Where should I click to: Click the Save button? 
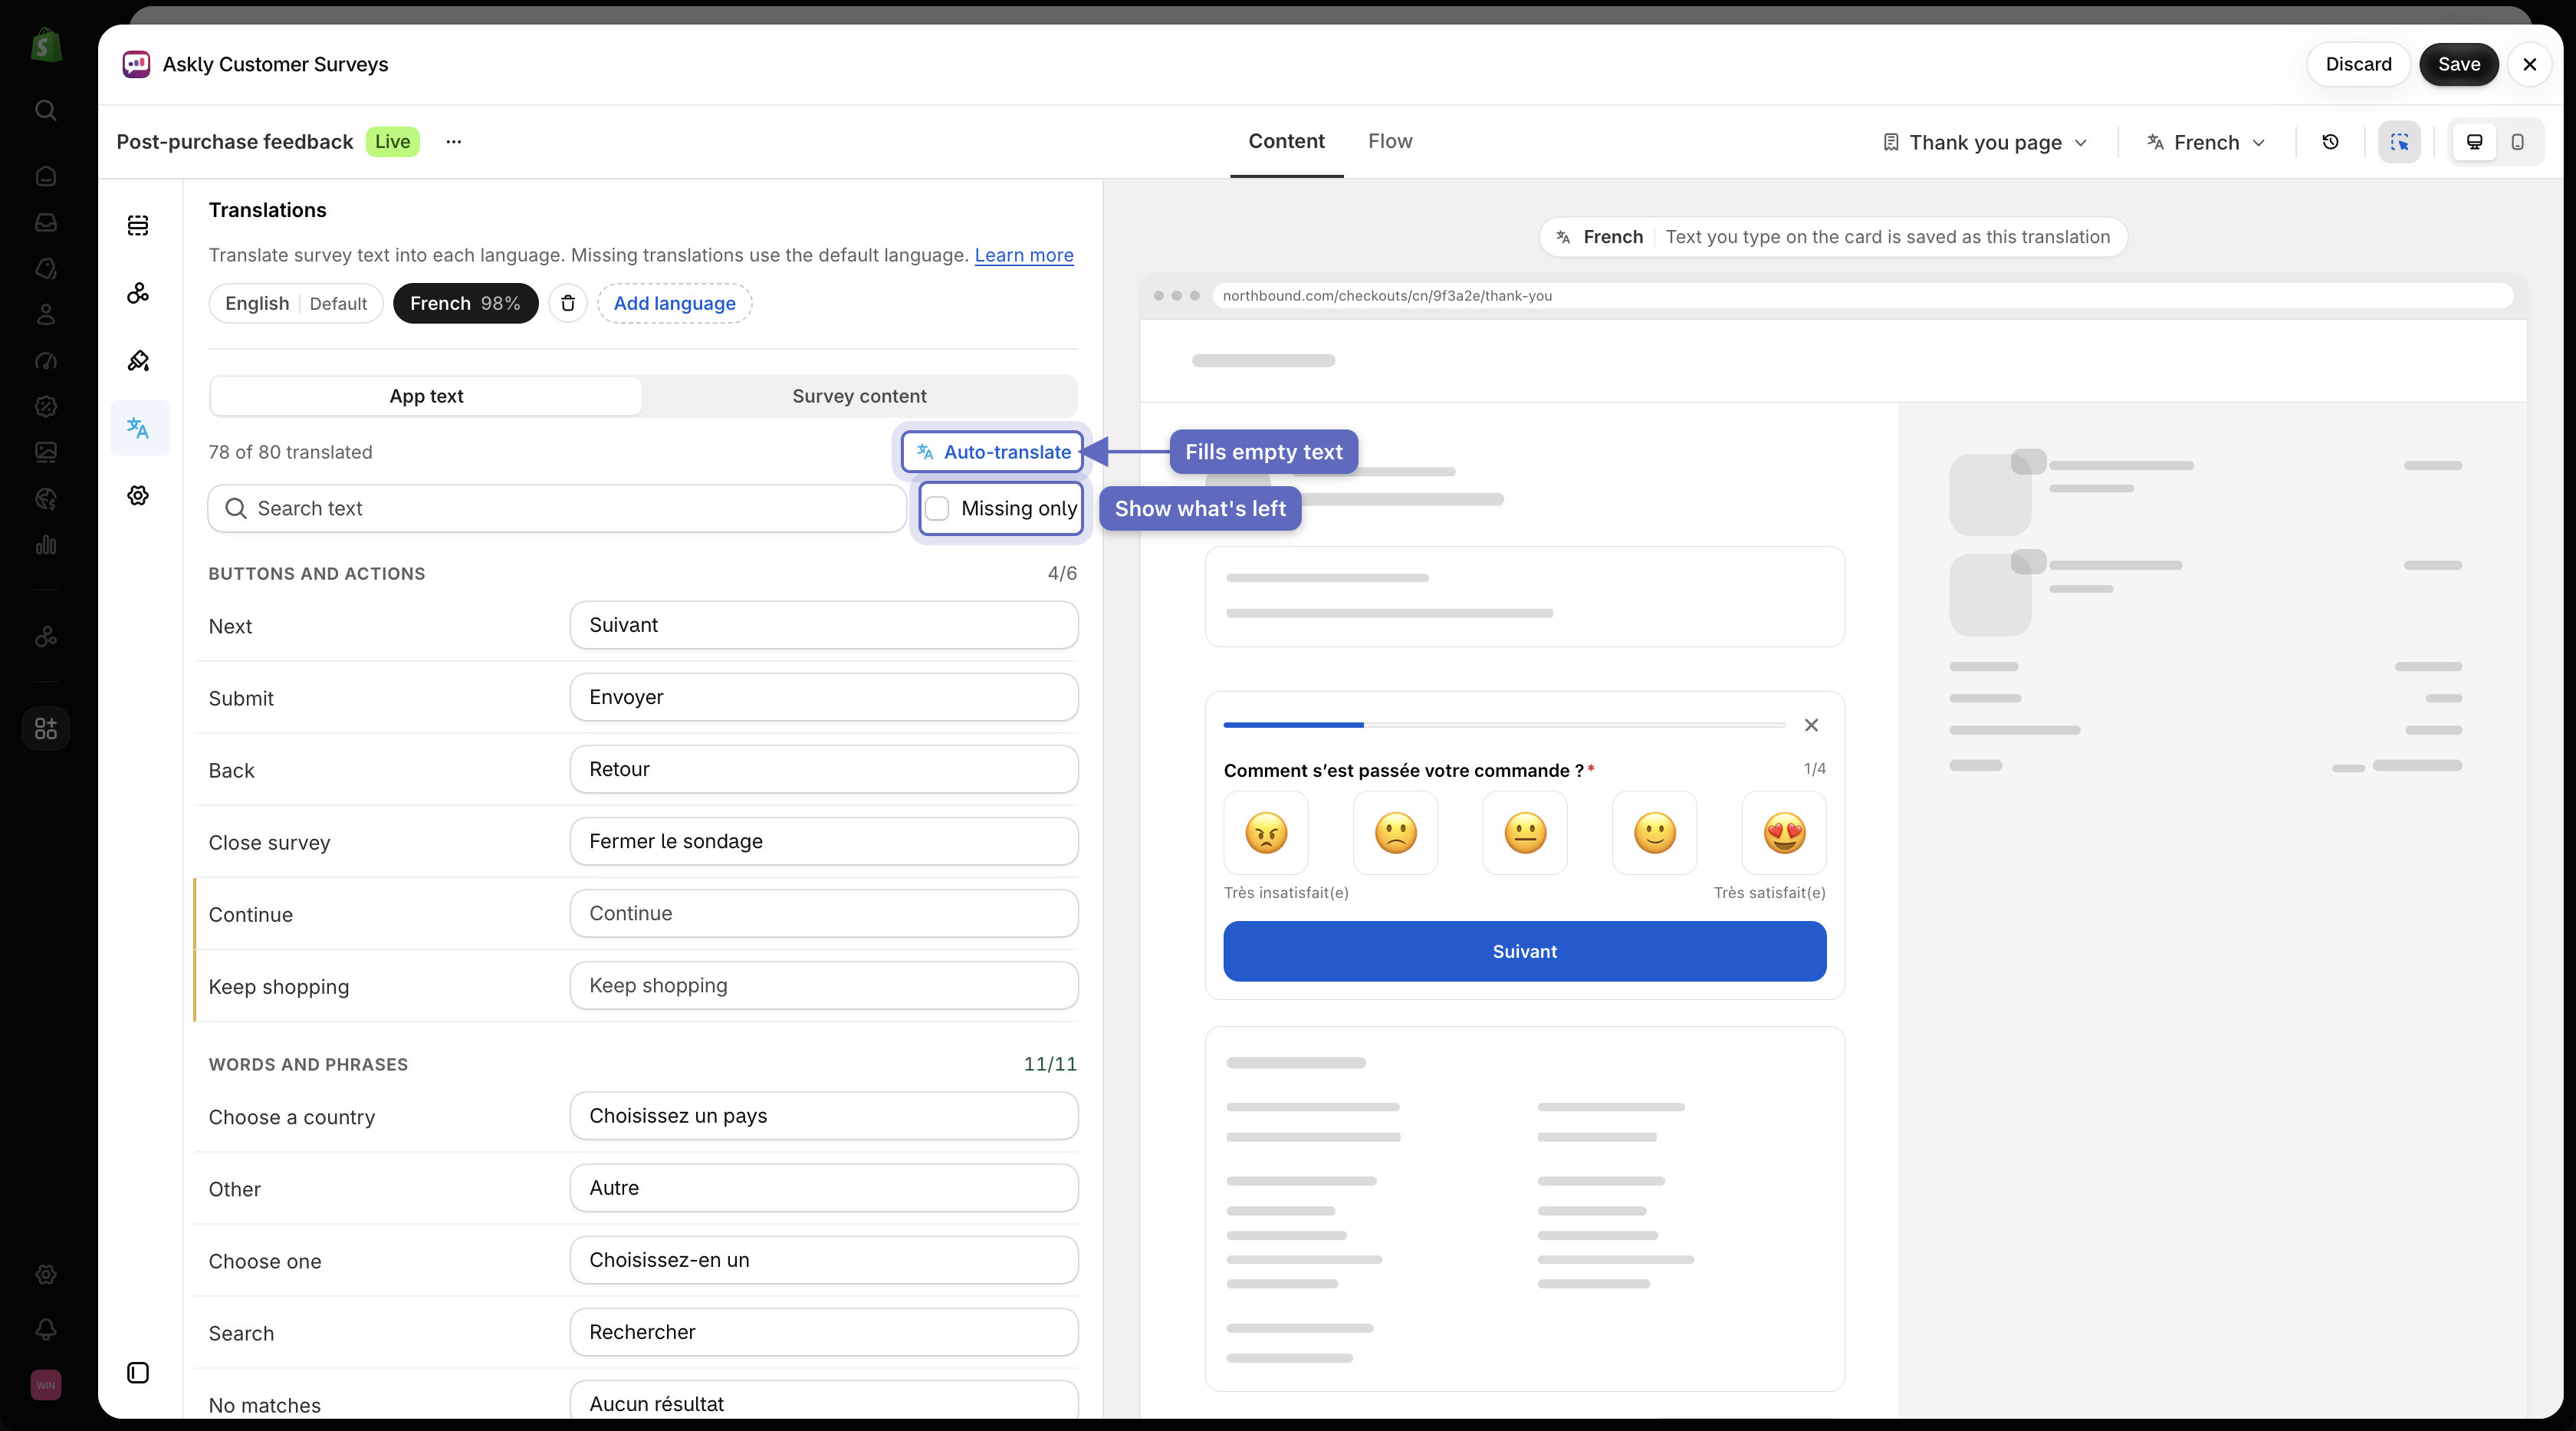(2459, 64)
